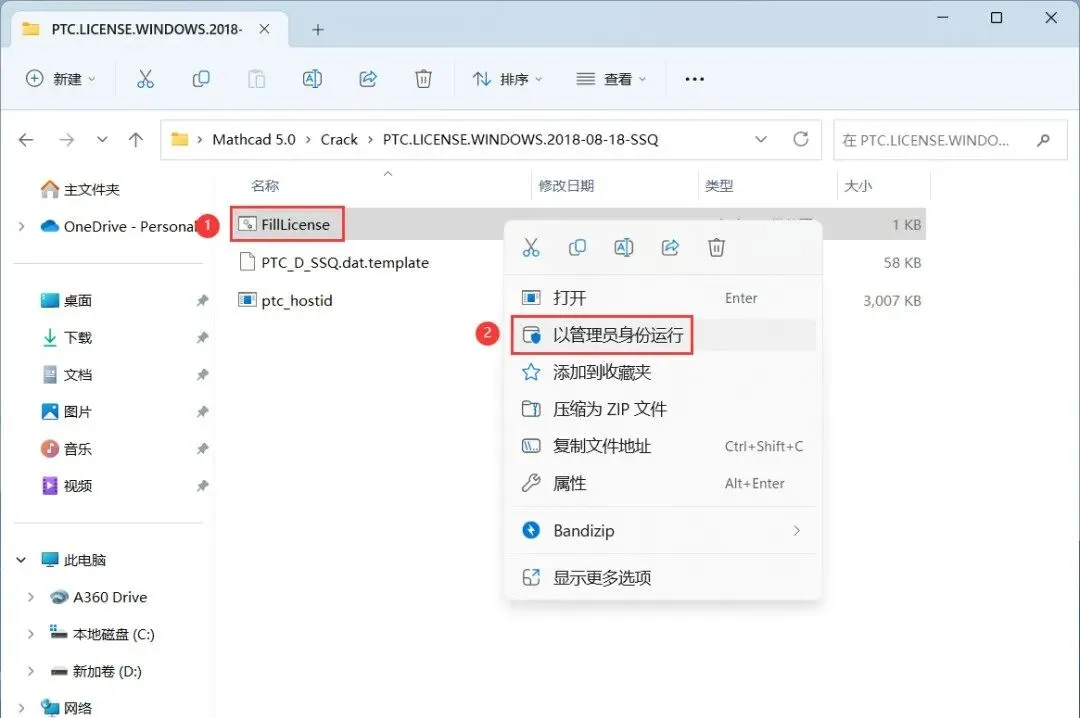This screenshot has width=1080, height=718.
Task: Click the Copy icon in the context menu
Action: [x=577, y=247]
